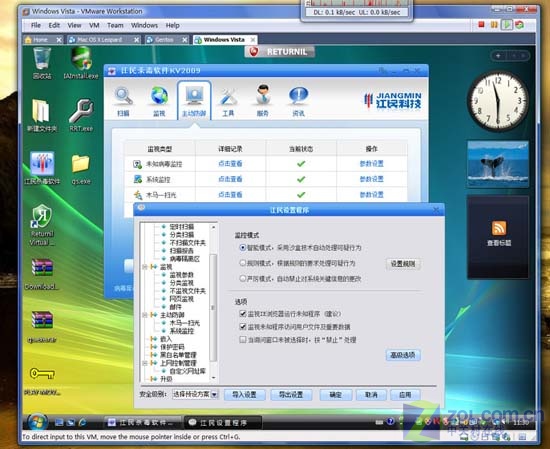Image resolution: width=550 pixels, height=449 pixels.
Task: Click the tree scrollbar down arrow
Action: coord(213,378)
